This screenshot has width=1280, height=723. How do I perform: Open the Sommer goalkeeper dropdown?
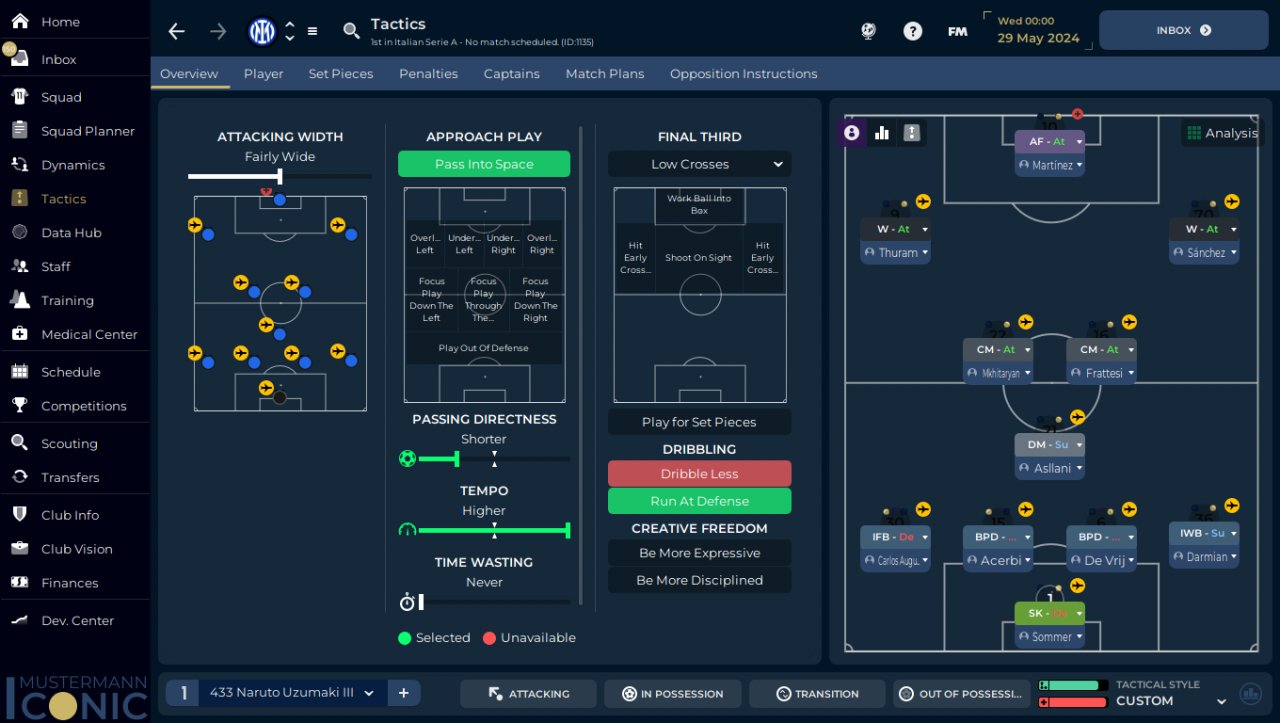[1050, 637]
